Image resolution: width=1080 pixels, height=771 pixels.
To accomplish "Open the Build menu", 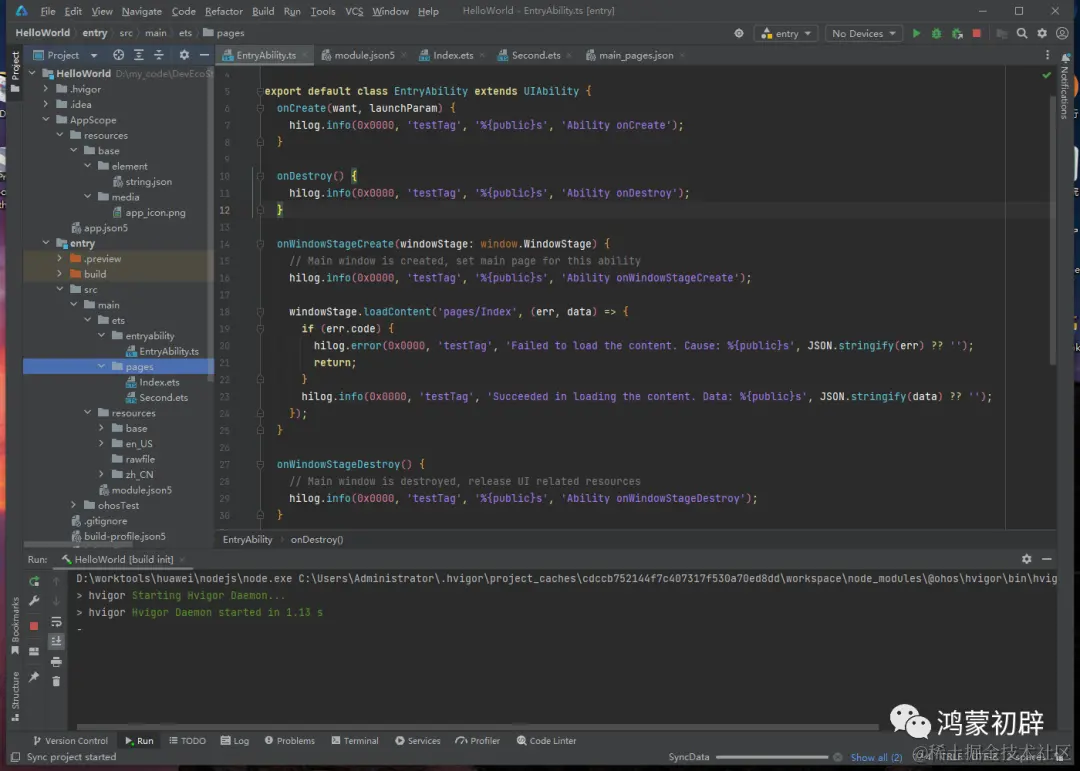I will tap(262, 11).
